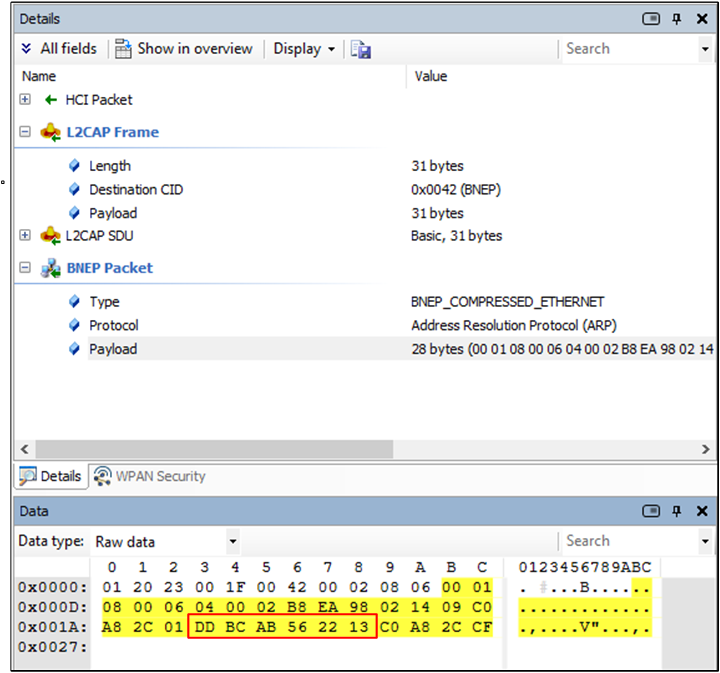Click the Show in overview calendar icon
The image size is (720, 673).
123,49
